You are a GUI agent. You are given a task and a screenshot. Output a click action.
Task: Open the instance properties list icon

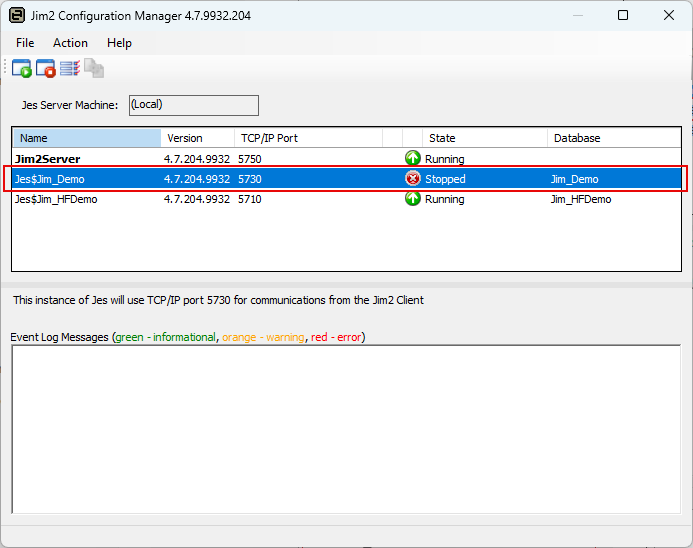70,68
